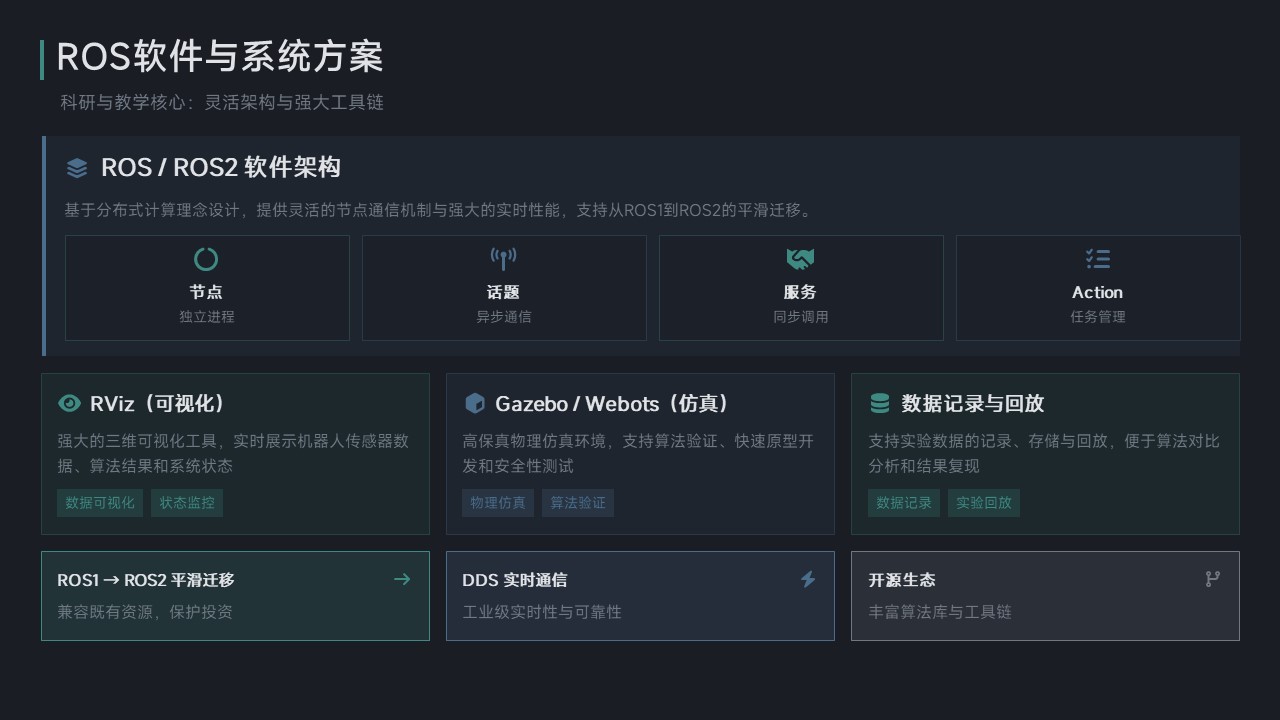The width and height of the screenshot is (1280, 720).
Task: Click the 数据记录 tag
Action: click(x=904, y=503)
